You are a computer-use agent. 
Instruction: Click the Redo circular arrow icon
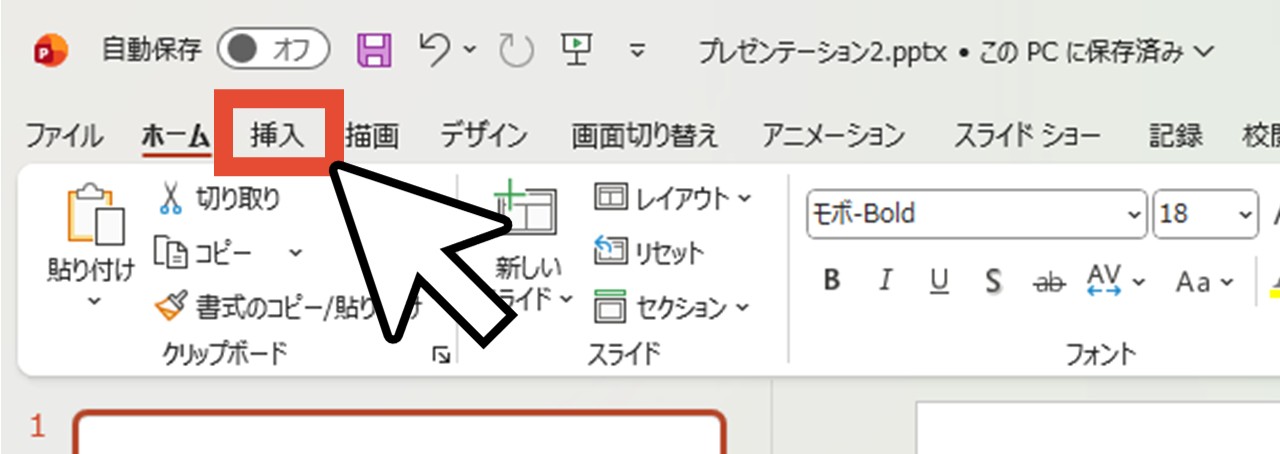point(517,50)
